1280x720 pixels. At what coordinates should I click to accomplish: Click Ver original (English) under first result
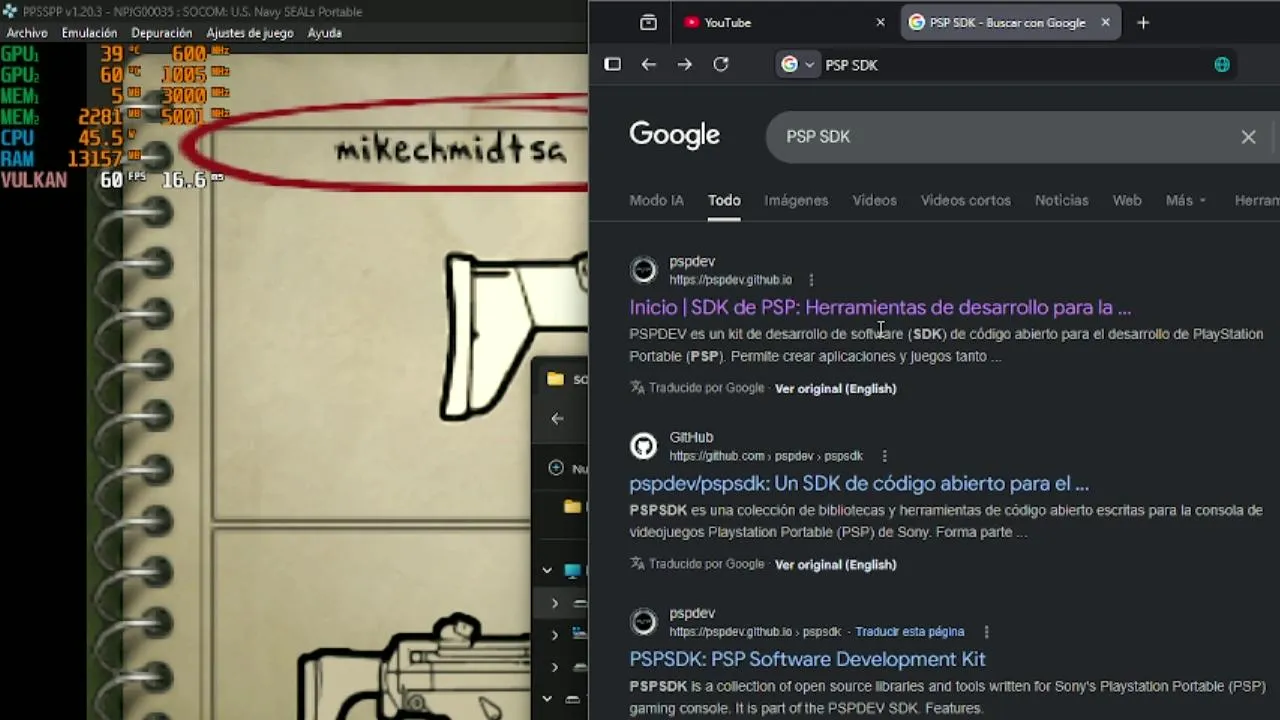pyautogui.click(x=835, y=388)
